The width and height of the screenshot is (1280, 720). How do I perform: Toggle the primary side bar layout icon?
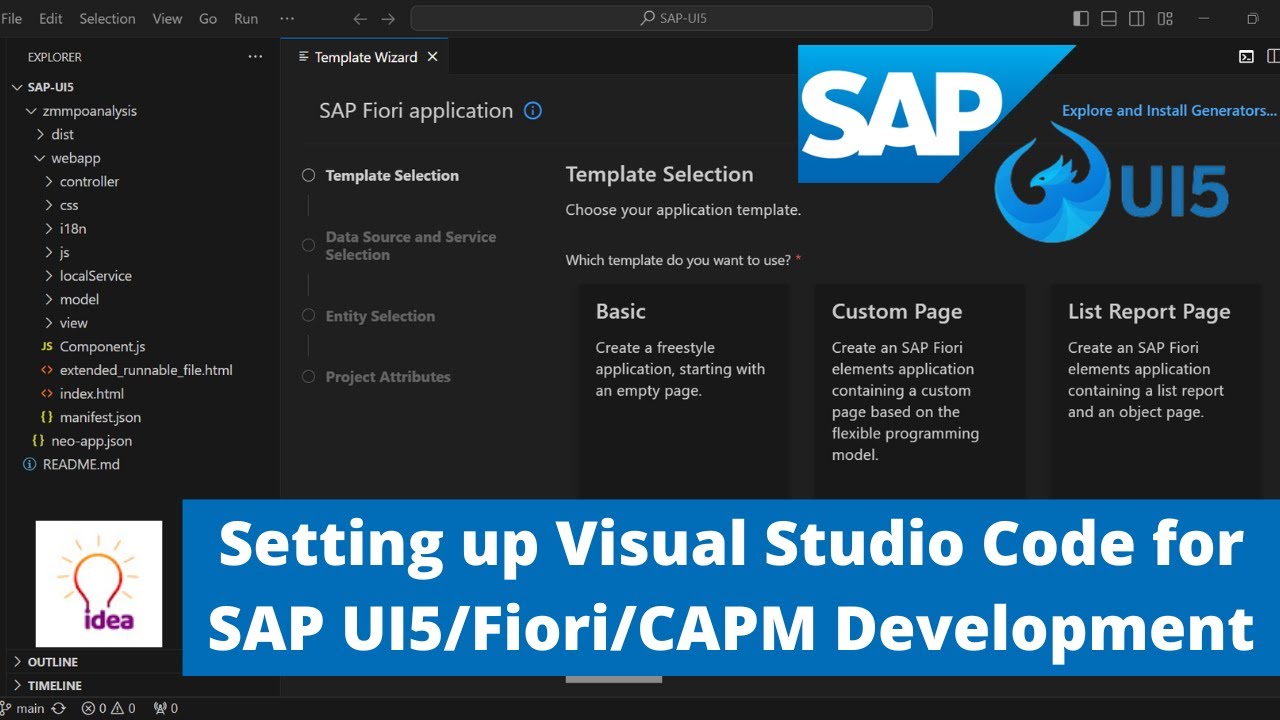point(1081,18)
